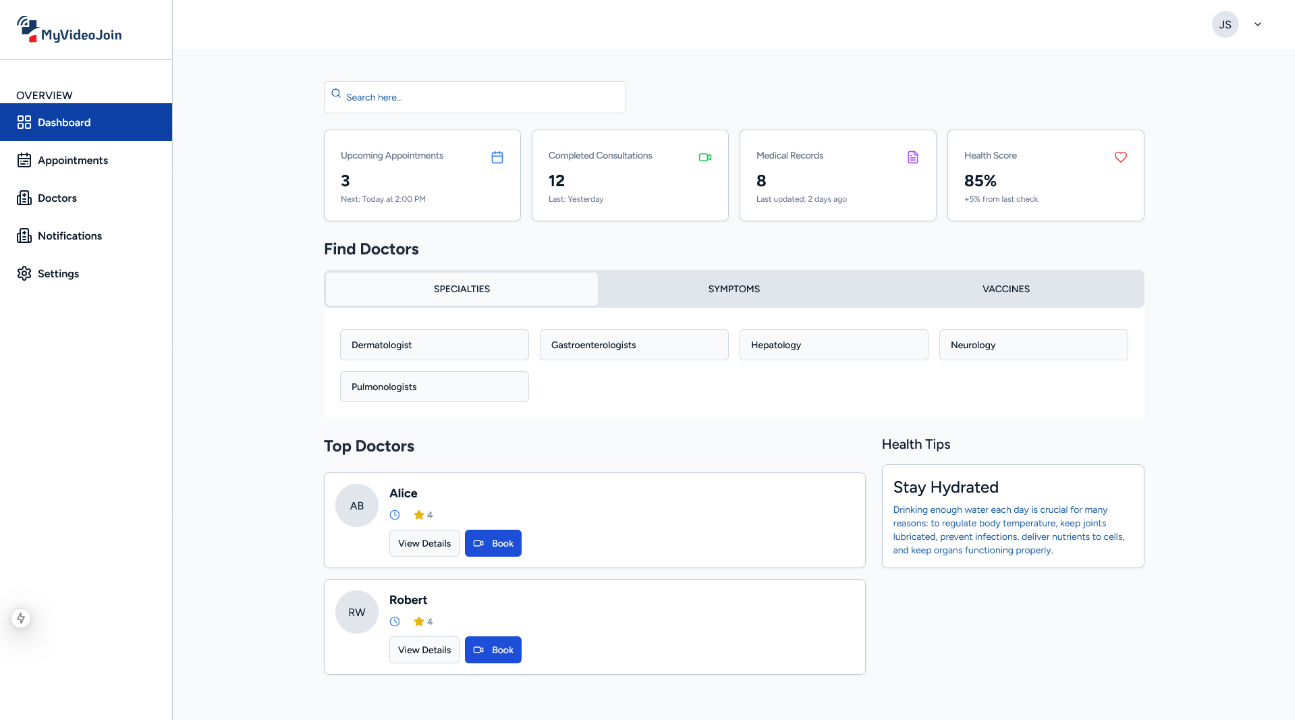This screenshot has height=720, width=1295.
Task: Open the Health Score card
Action: click(x=1046, y=175)
